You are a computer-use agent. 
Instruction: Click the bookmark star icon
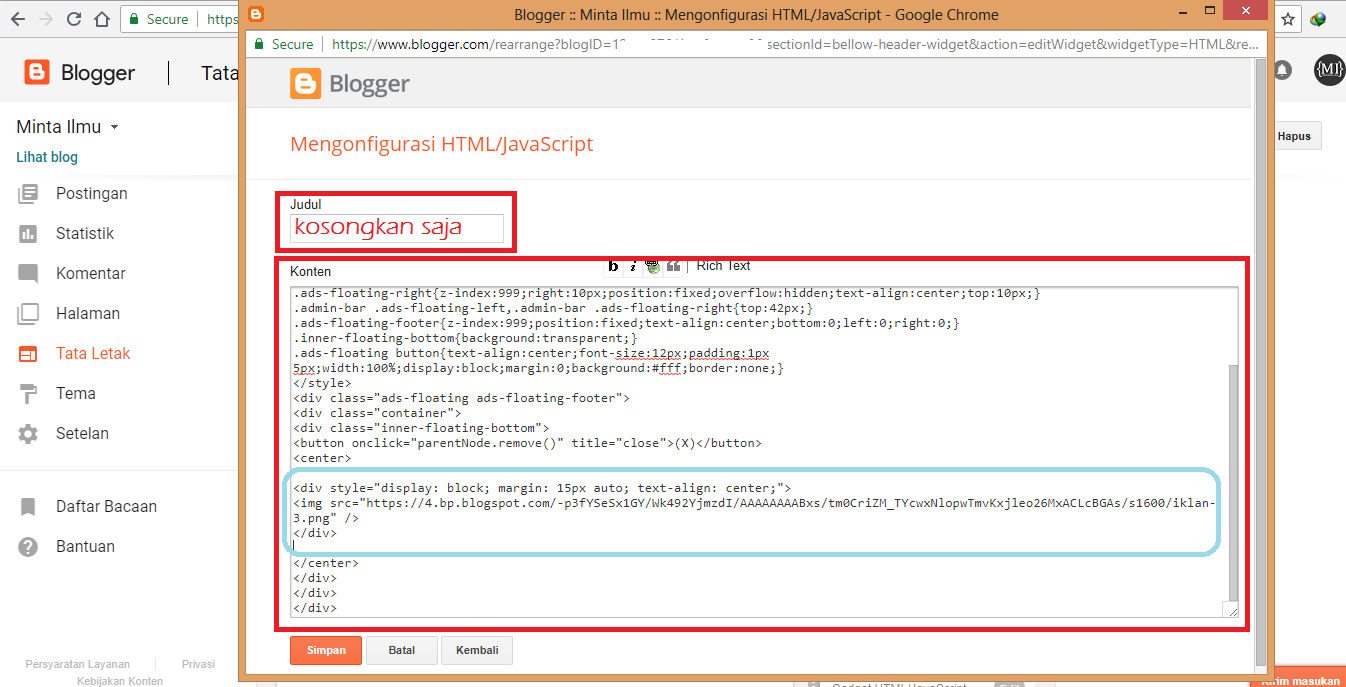click(x=1288, y=18)
